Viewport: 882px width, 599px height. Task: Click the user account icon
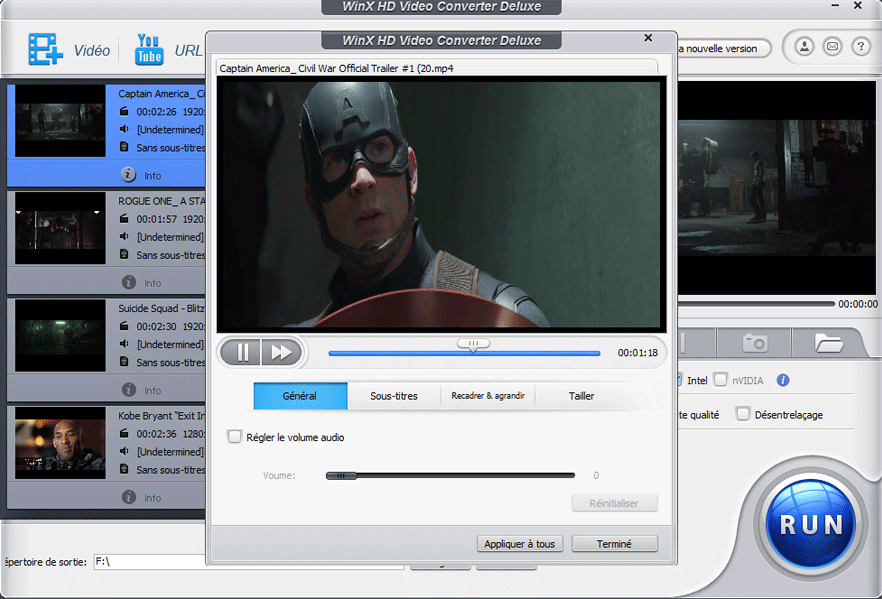point(804,47)
